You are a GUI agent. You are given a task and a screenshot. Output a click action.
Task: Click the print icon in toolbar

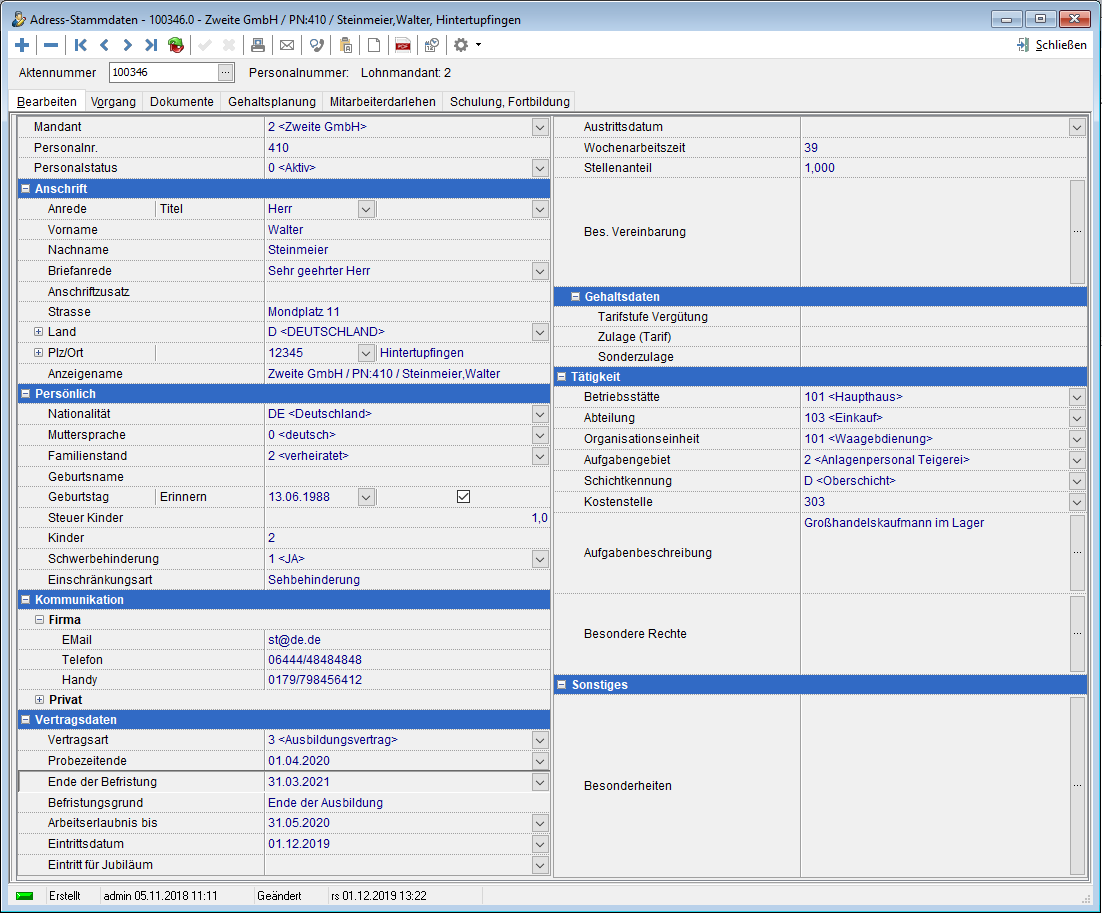[258, 45]
